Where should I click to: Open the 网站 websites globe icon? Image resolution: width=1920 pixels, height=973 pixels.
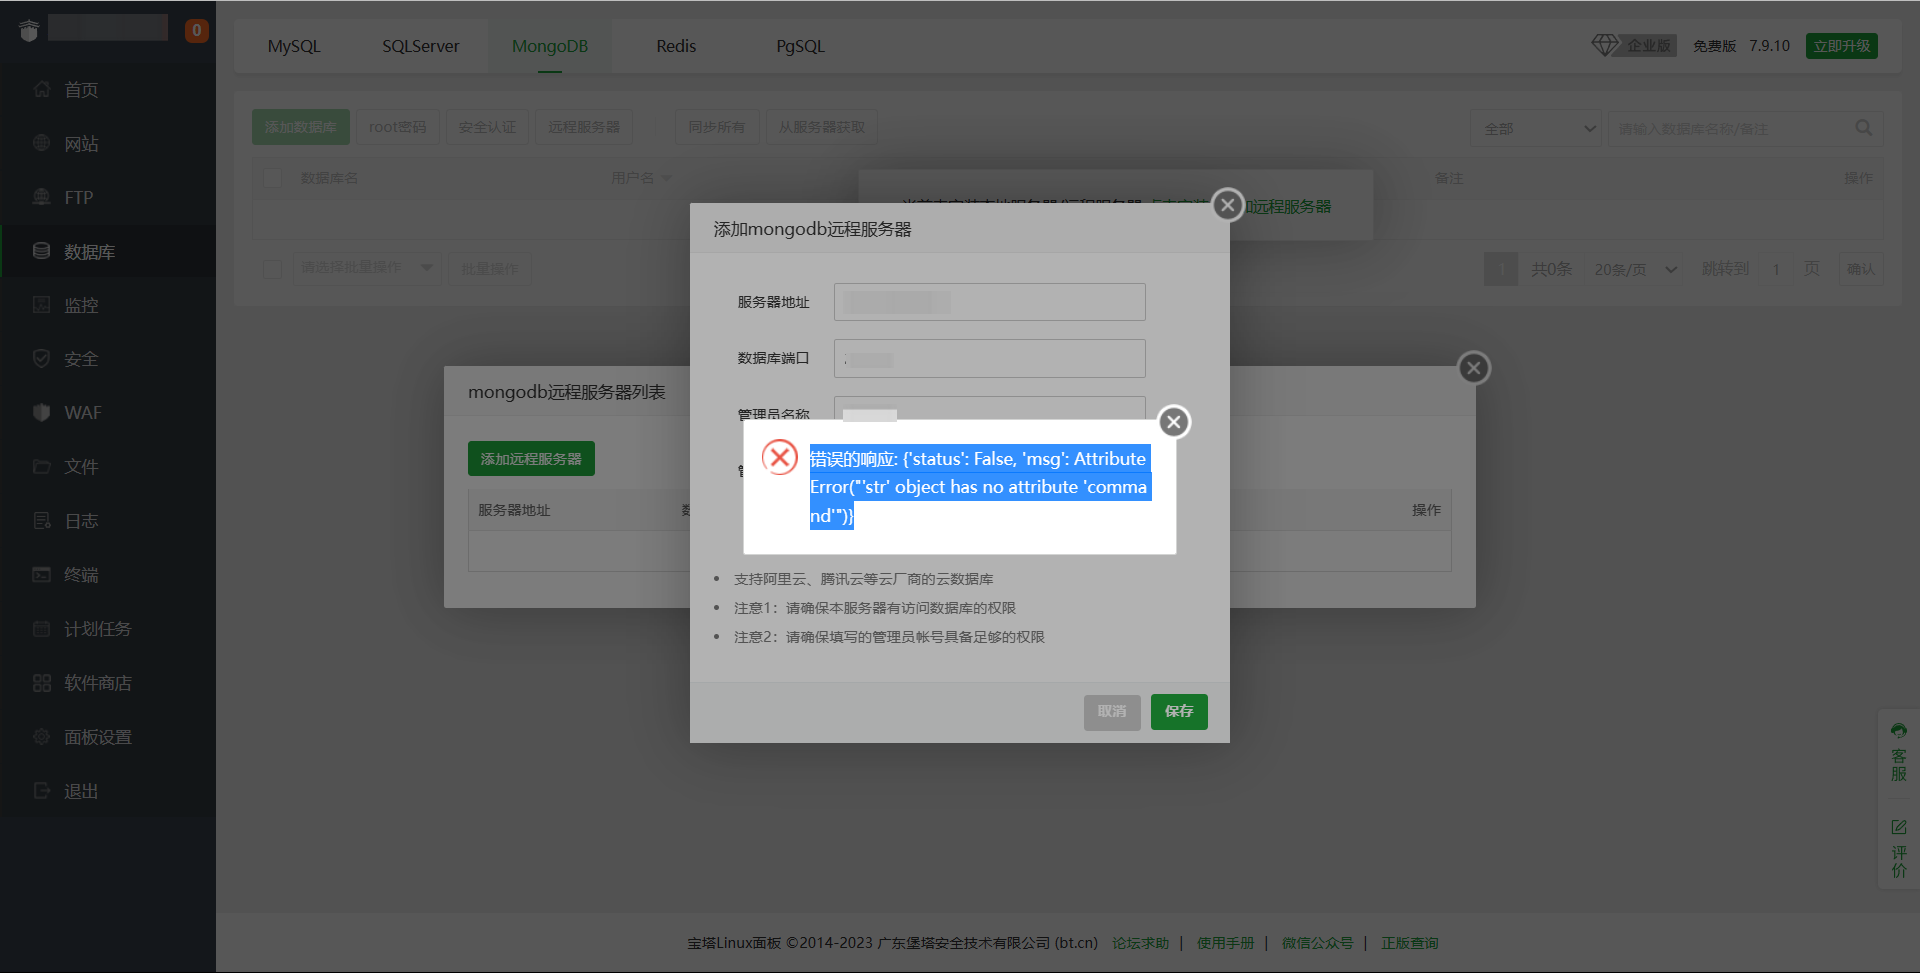41,143
